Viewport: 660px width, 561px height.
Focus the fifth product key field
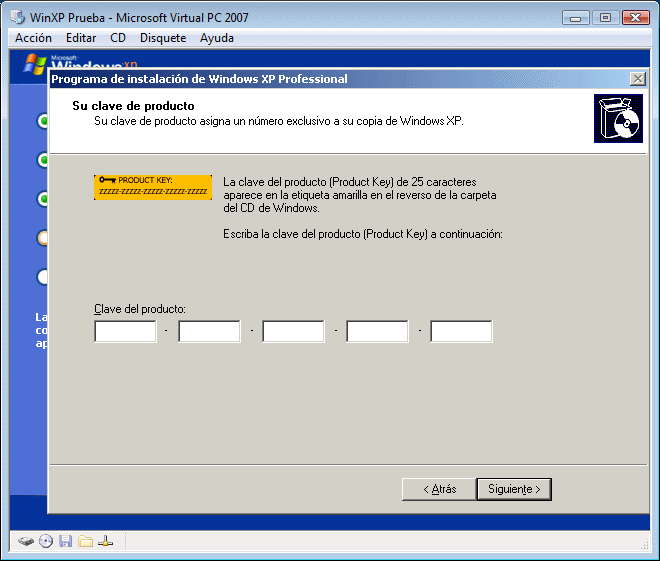(x=461, y=331)
